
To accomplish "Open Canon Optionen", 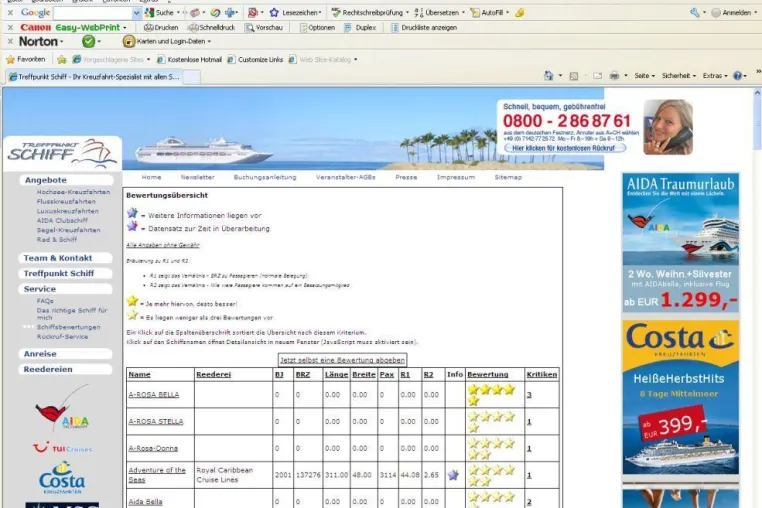I will tap(317, 28).
